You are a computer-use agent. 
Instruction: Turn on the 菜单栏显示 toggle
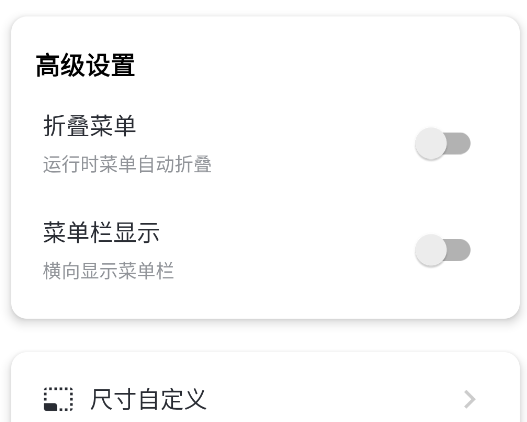pos(443,250)
